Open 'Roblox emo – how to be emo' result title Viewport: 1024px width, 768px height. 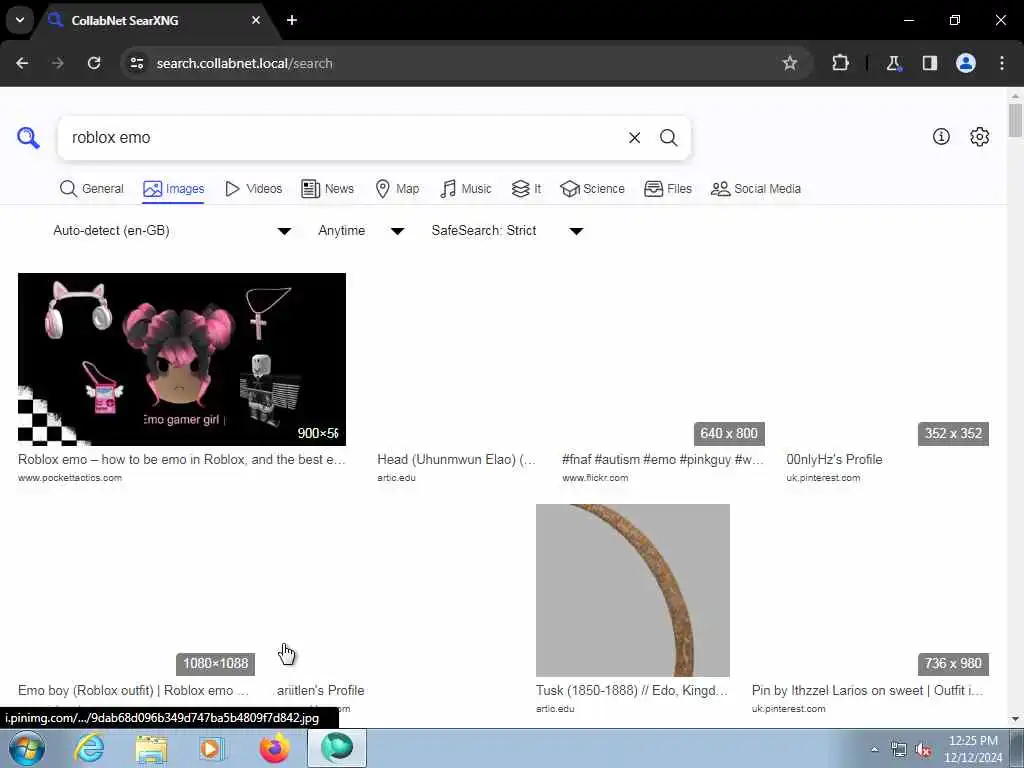(x=182, y=460)
